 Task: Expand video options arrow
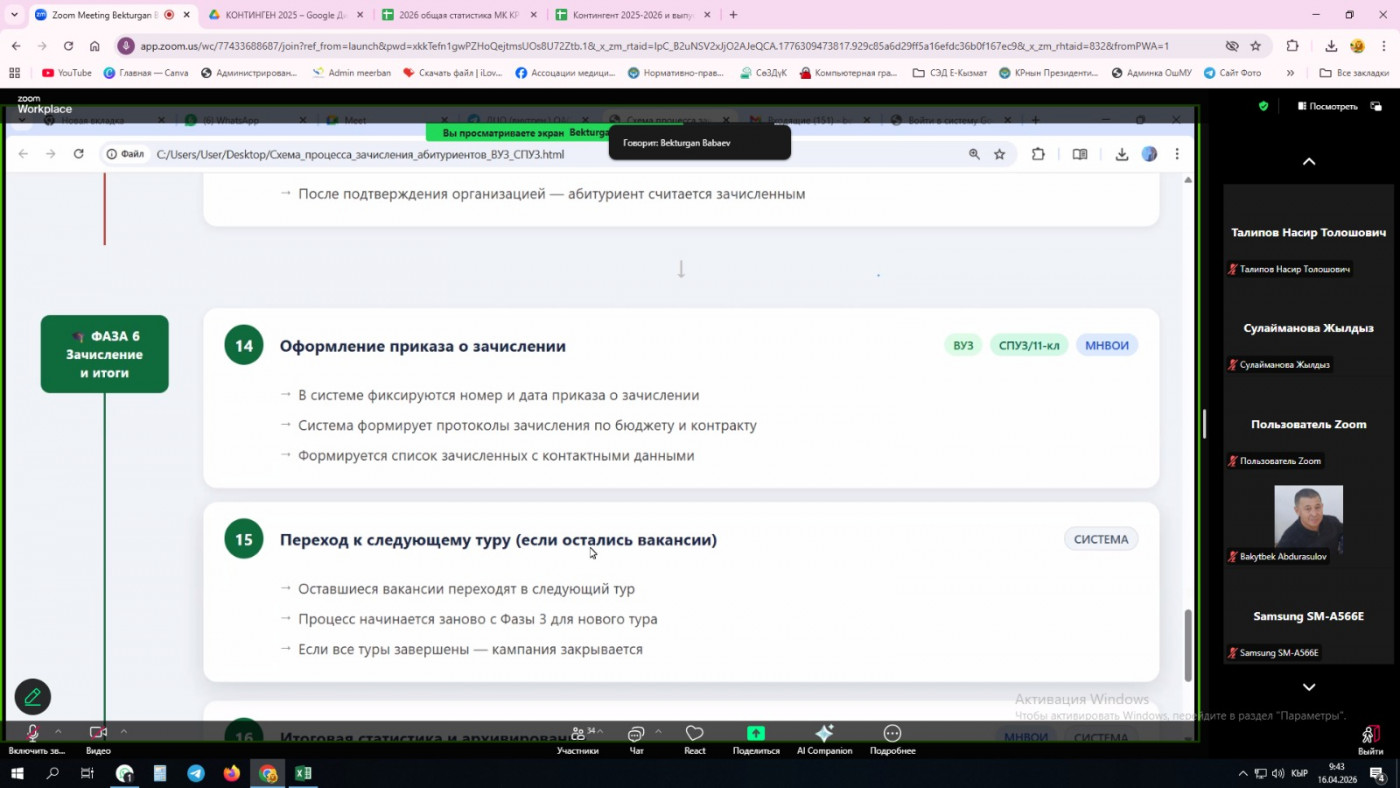click(124, 731)
